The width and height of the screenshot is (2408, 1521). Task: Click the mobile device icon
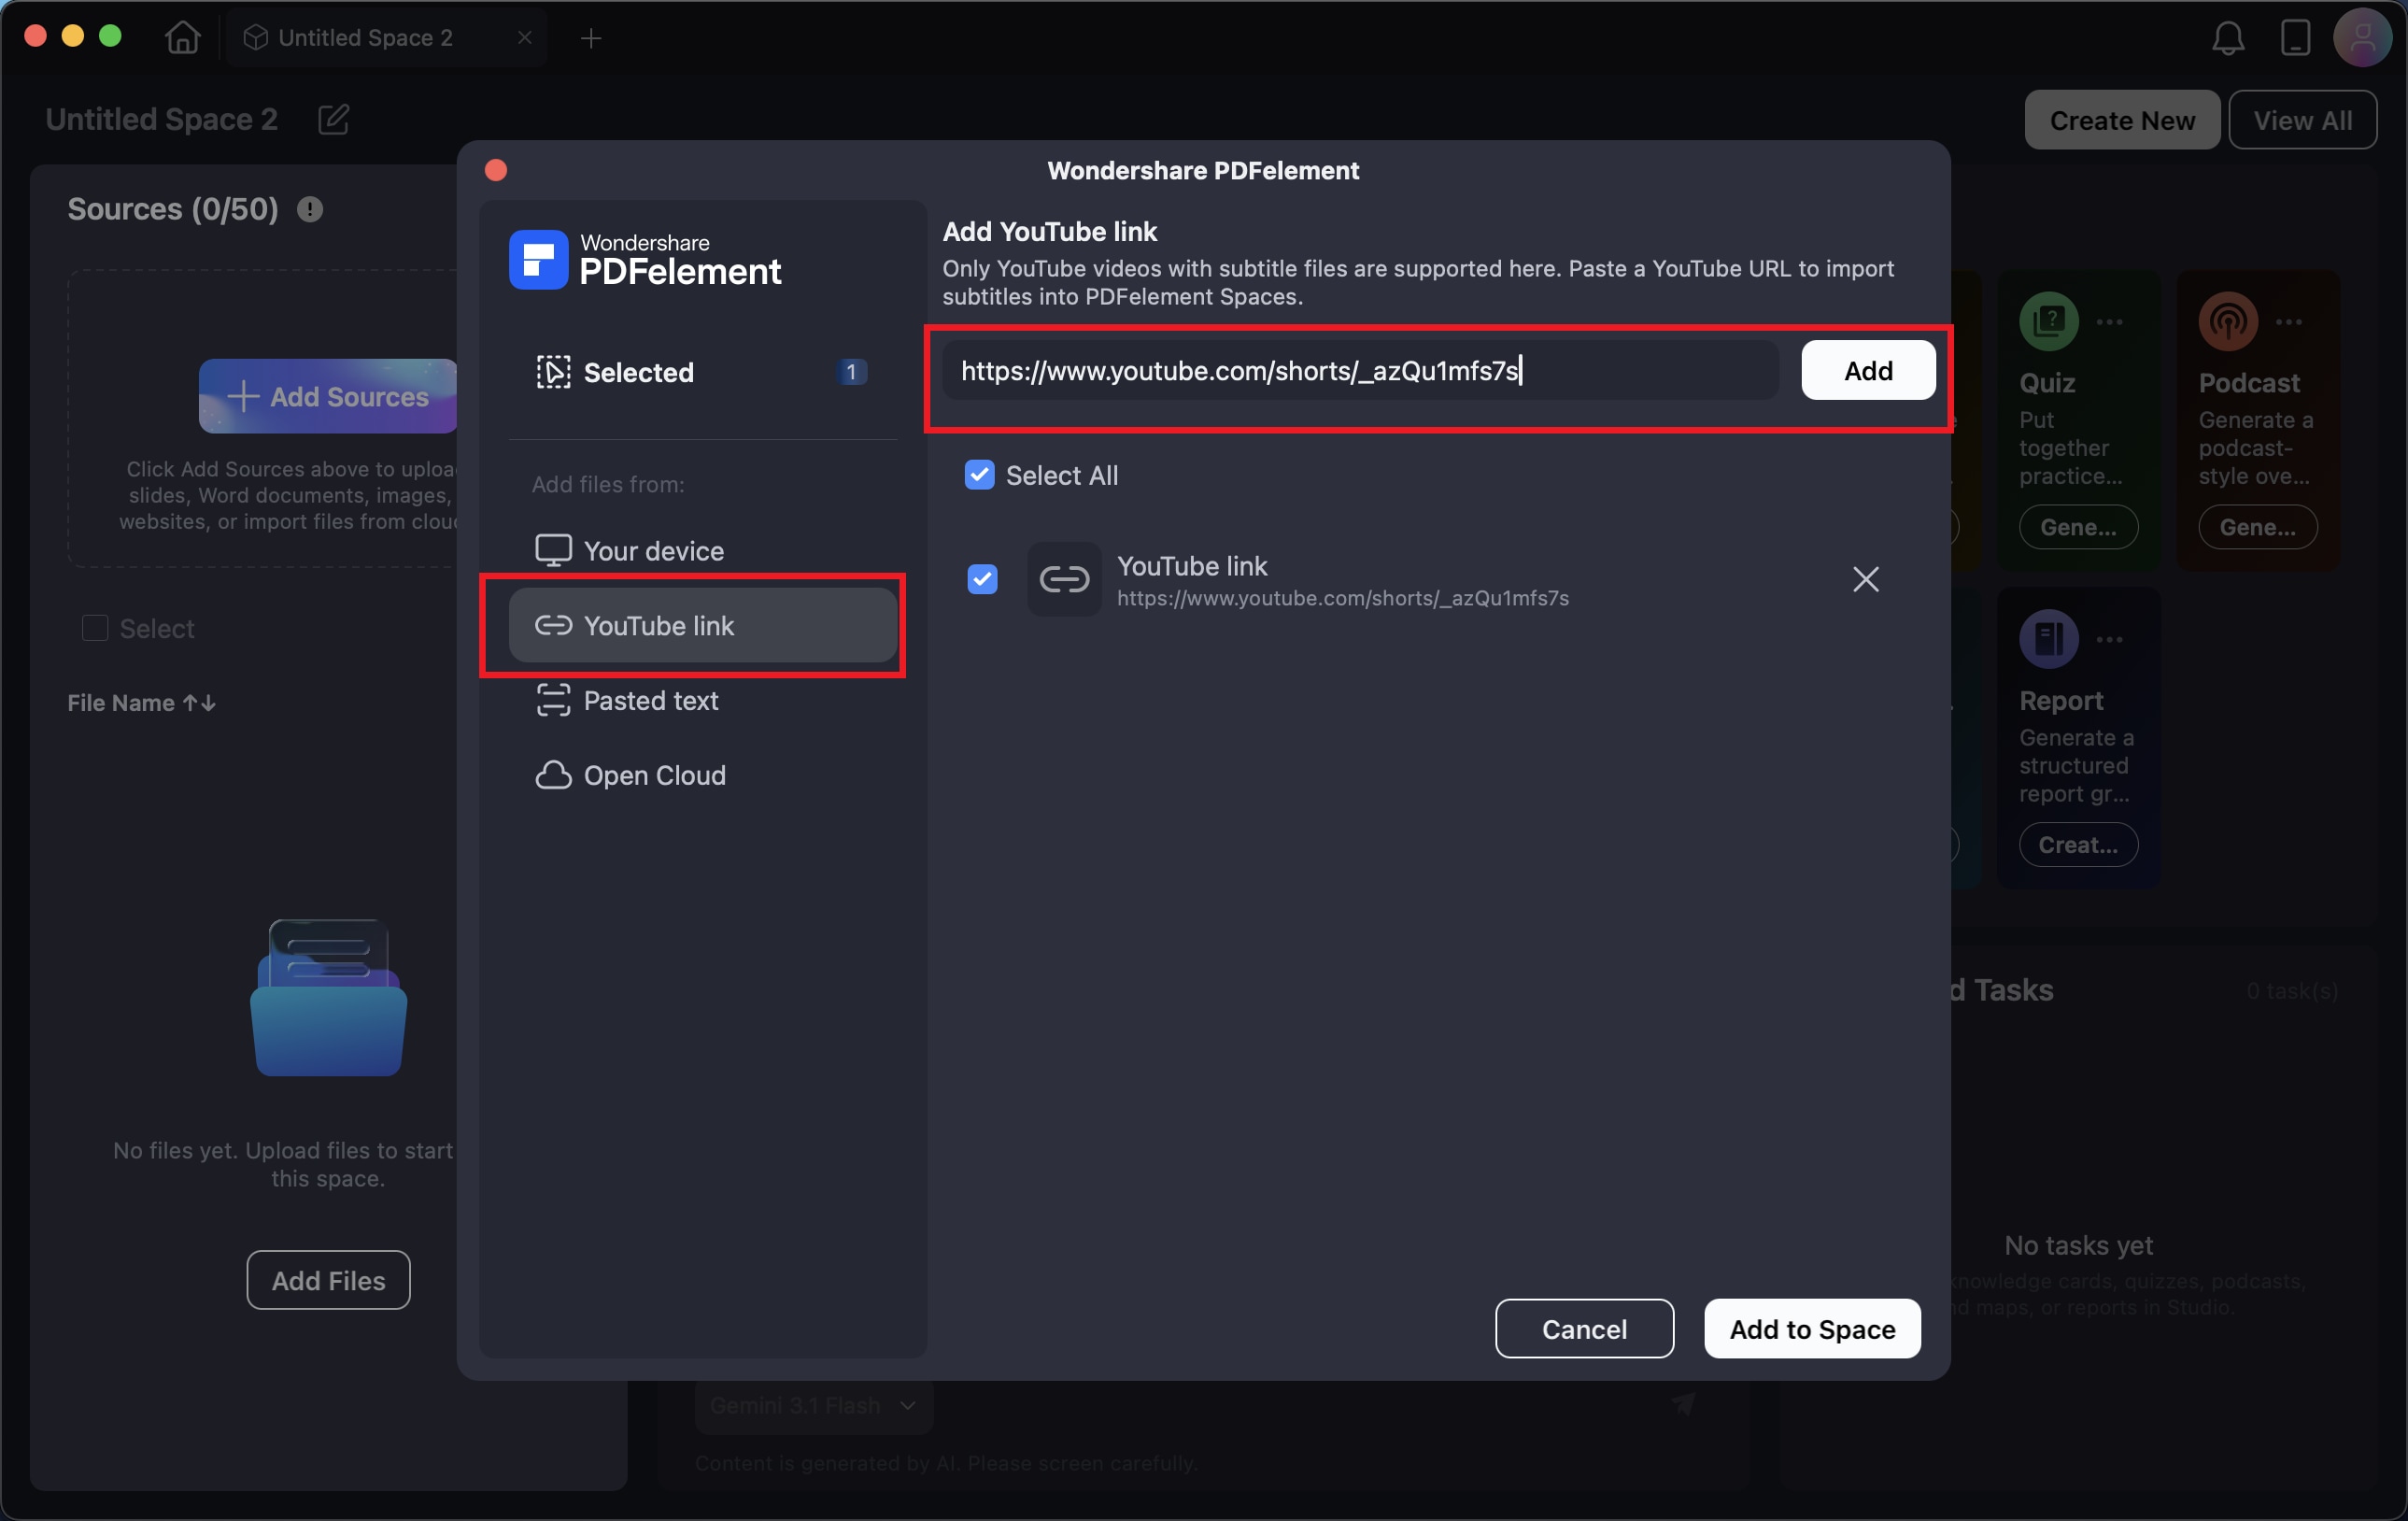(x=2295, y=38)
